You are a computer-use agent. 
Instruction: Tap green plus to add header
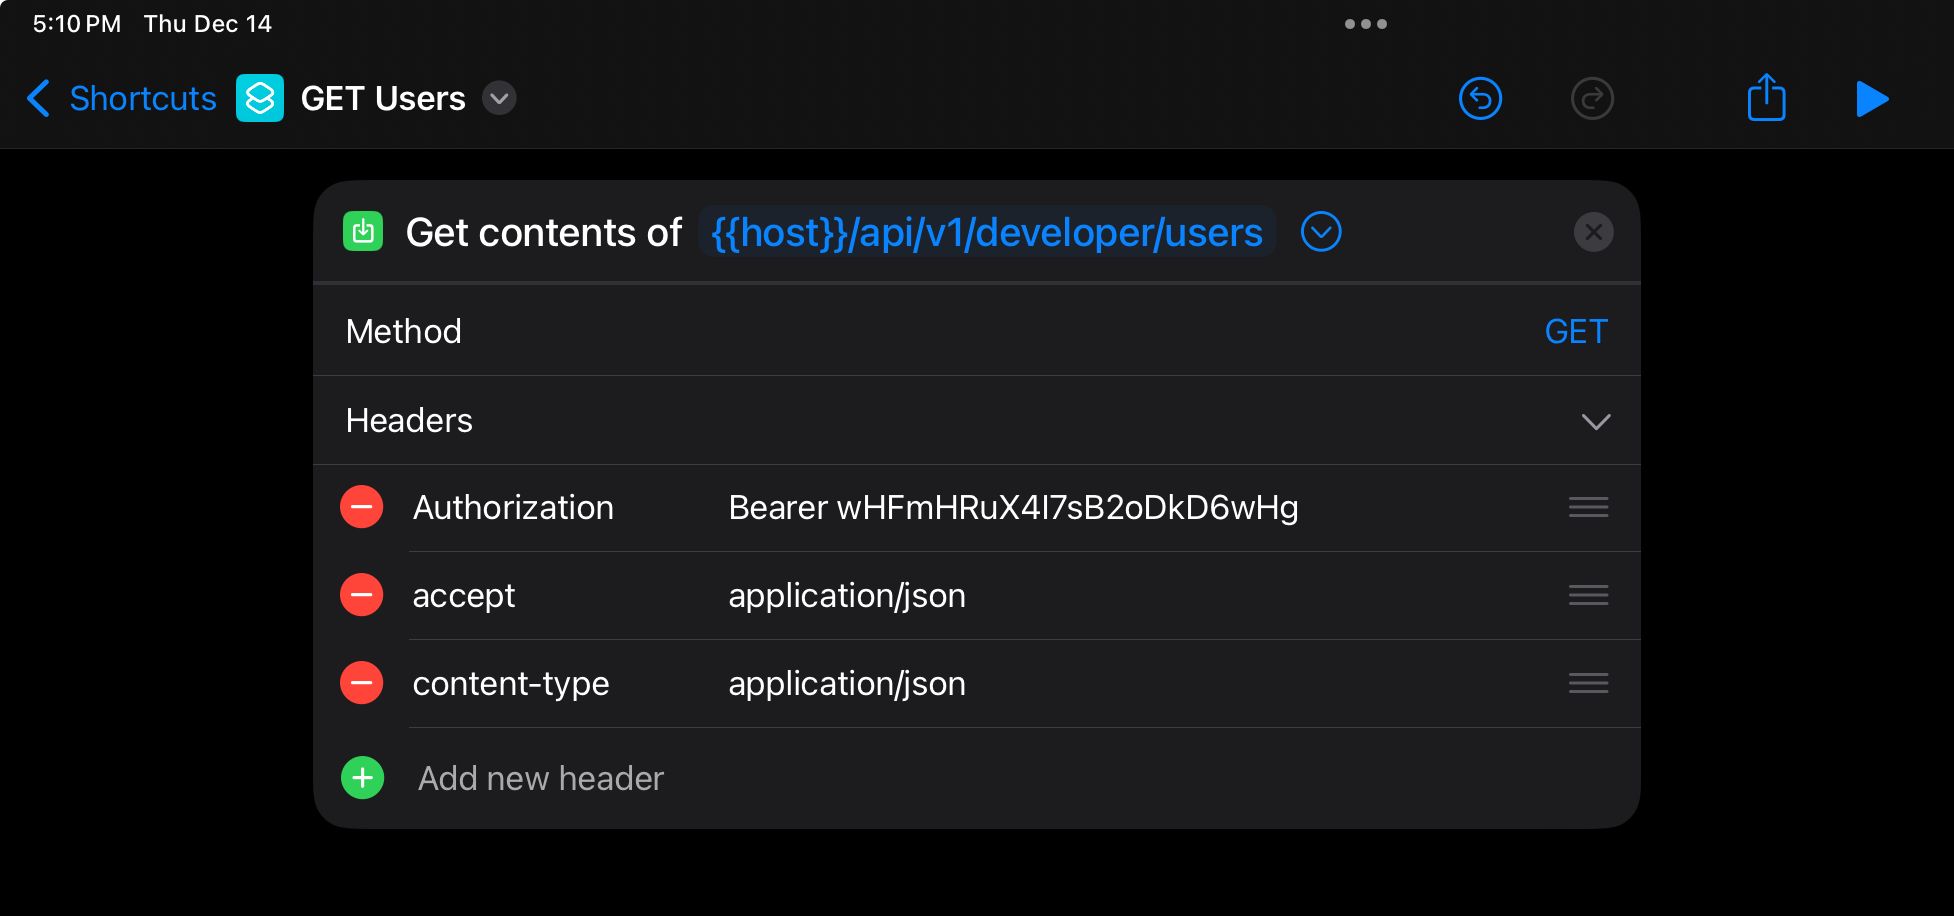coord(362,778)
